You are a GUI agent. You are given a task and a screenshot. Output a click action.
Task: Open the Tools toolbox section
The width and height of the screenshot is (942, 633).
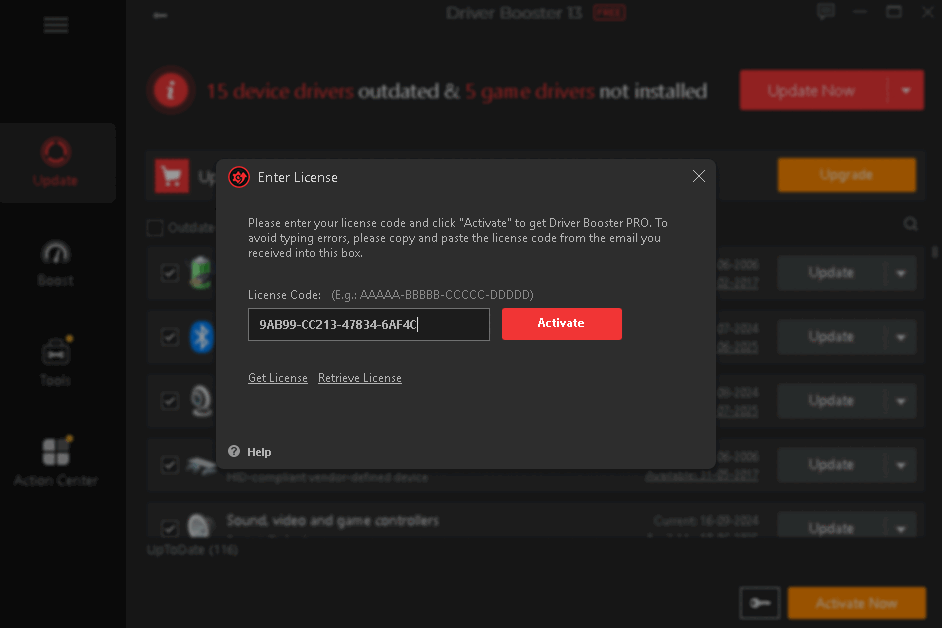[x=56, y=361]
